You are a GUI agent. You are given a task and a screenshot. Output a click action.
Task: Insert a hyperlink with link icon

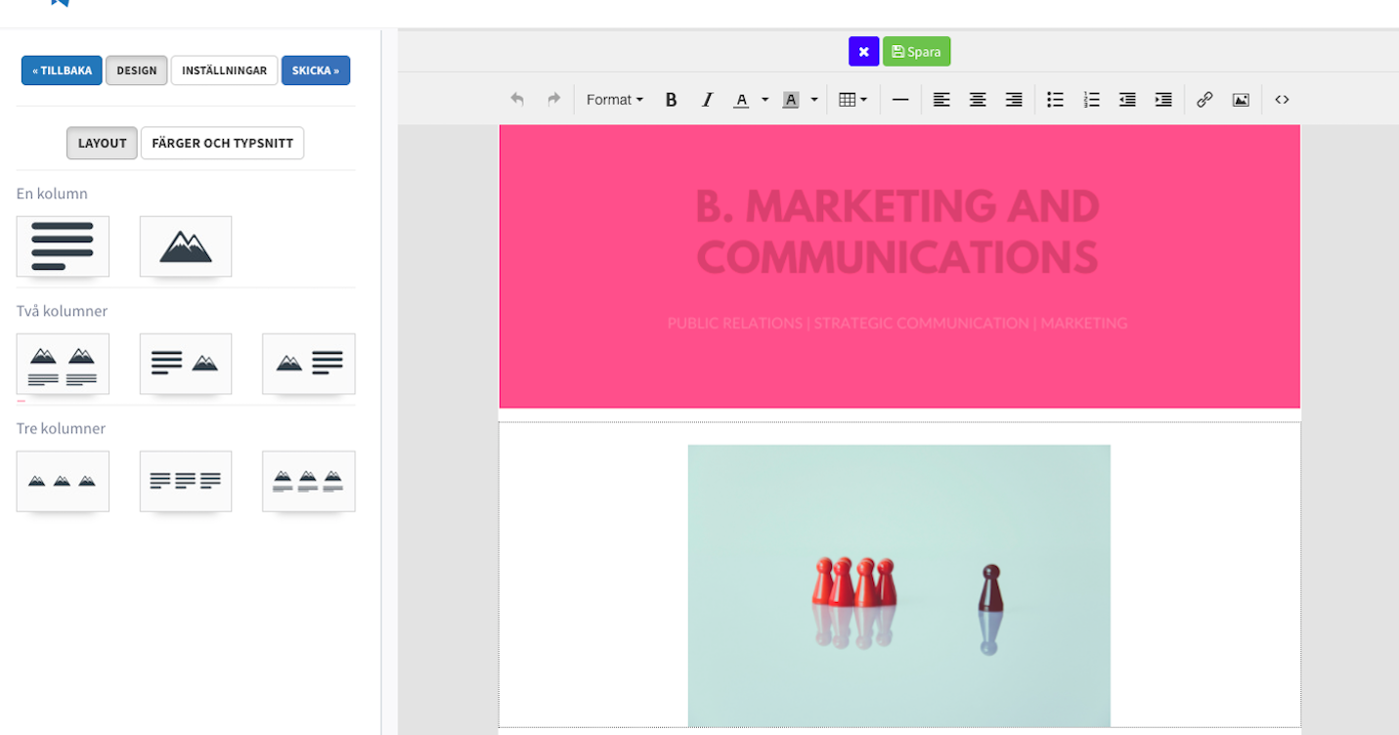click(x=1204, y=100)
